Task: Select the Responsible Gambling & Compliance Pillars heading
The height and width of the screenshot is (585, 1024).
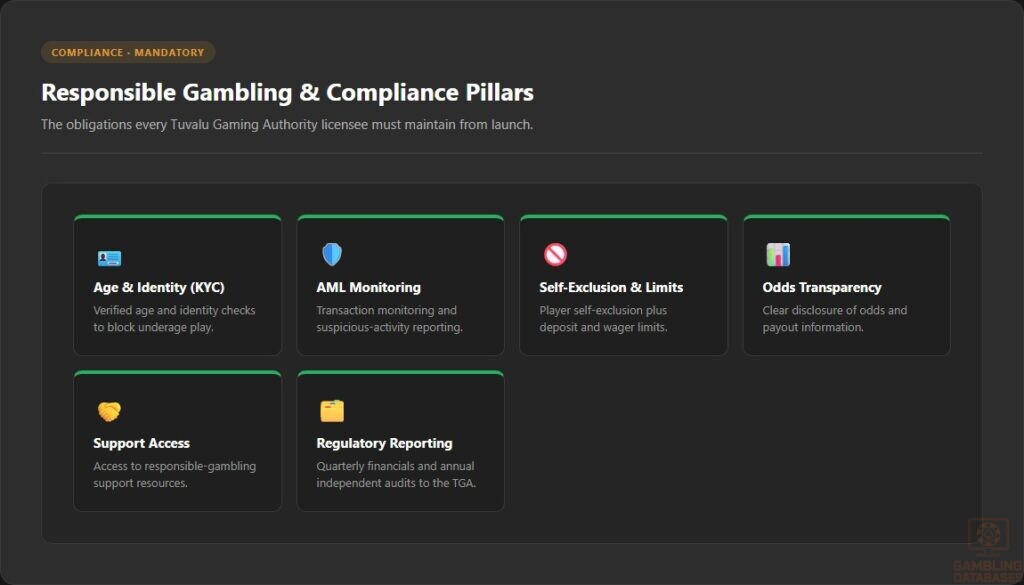Action: tap(287, 93)
